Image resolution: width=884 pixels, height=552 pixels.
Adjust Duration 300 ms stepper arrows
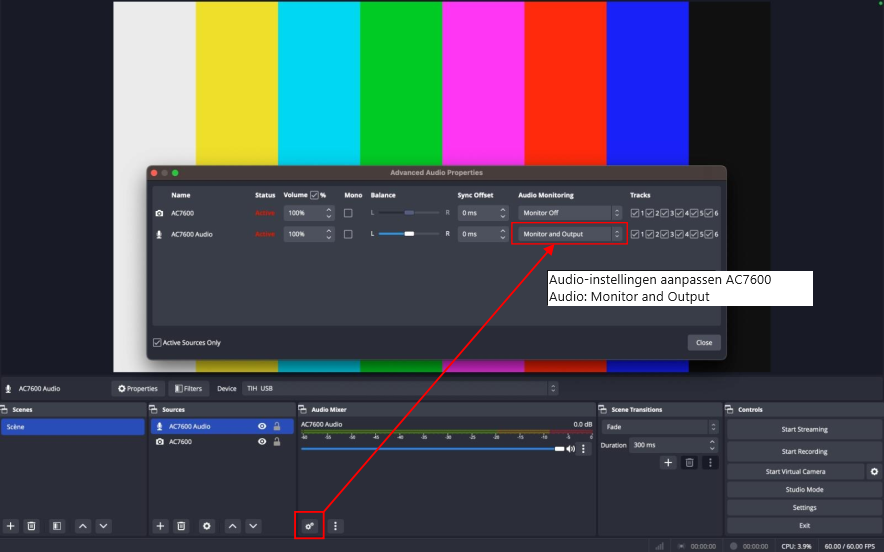[713, 445]
